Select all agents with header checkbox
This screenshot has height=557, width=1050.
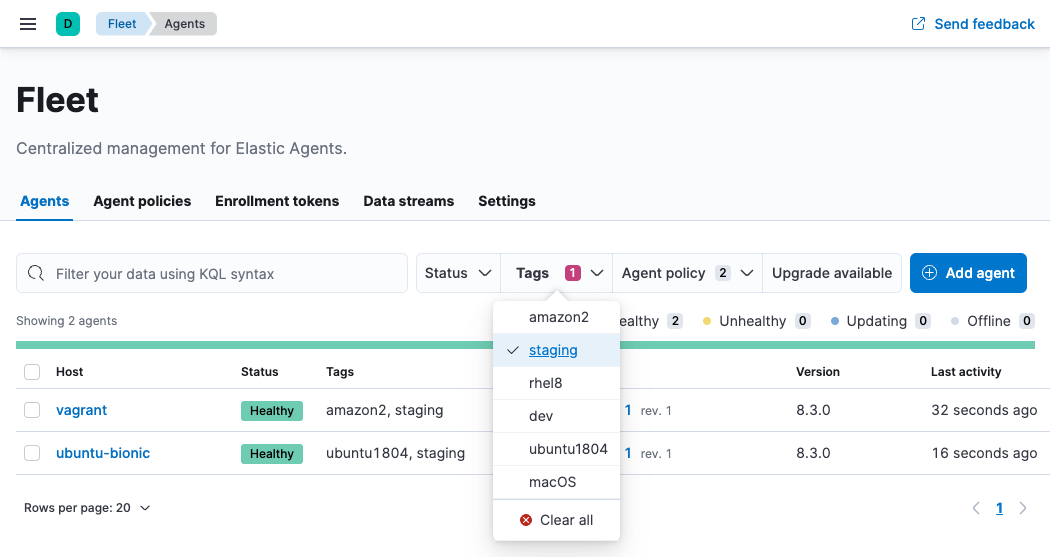pos(32,372)
